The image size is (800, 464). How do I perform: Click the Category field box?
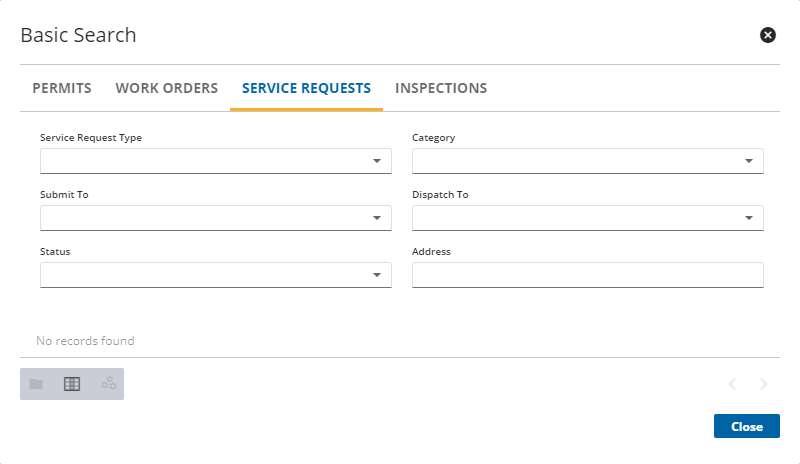coord(577,161)
